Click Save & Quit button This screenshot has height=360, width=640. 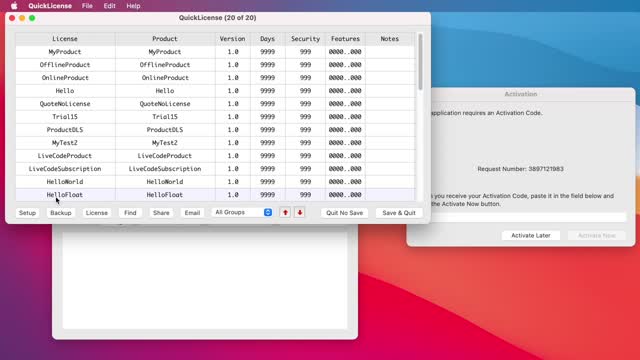pyautogui.click(x=399, y=213)
